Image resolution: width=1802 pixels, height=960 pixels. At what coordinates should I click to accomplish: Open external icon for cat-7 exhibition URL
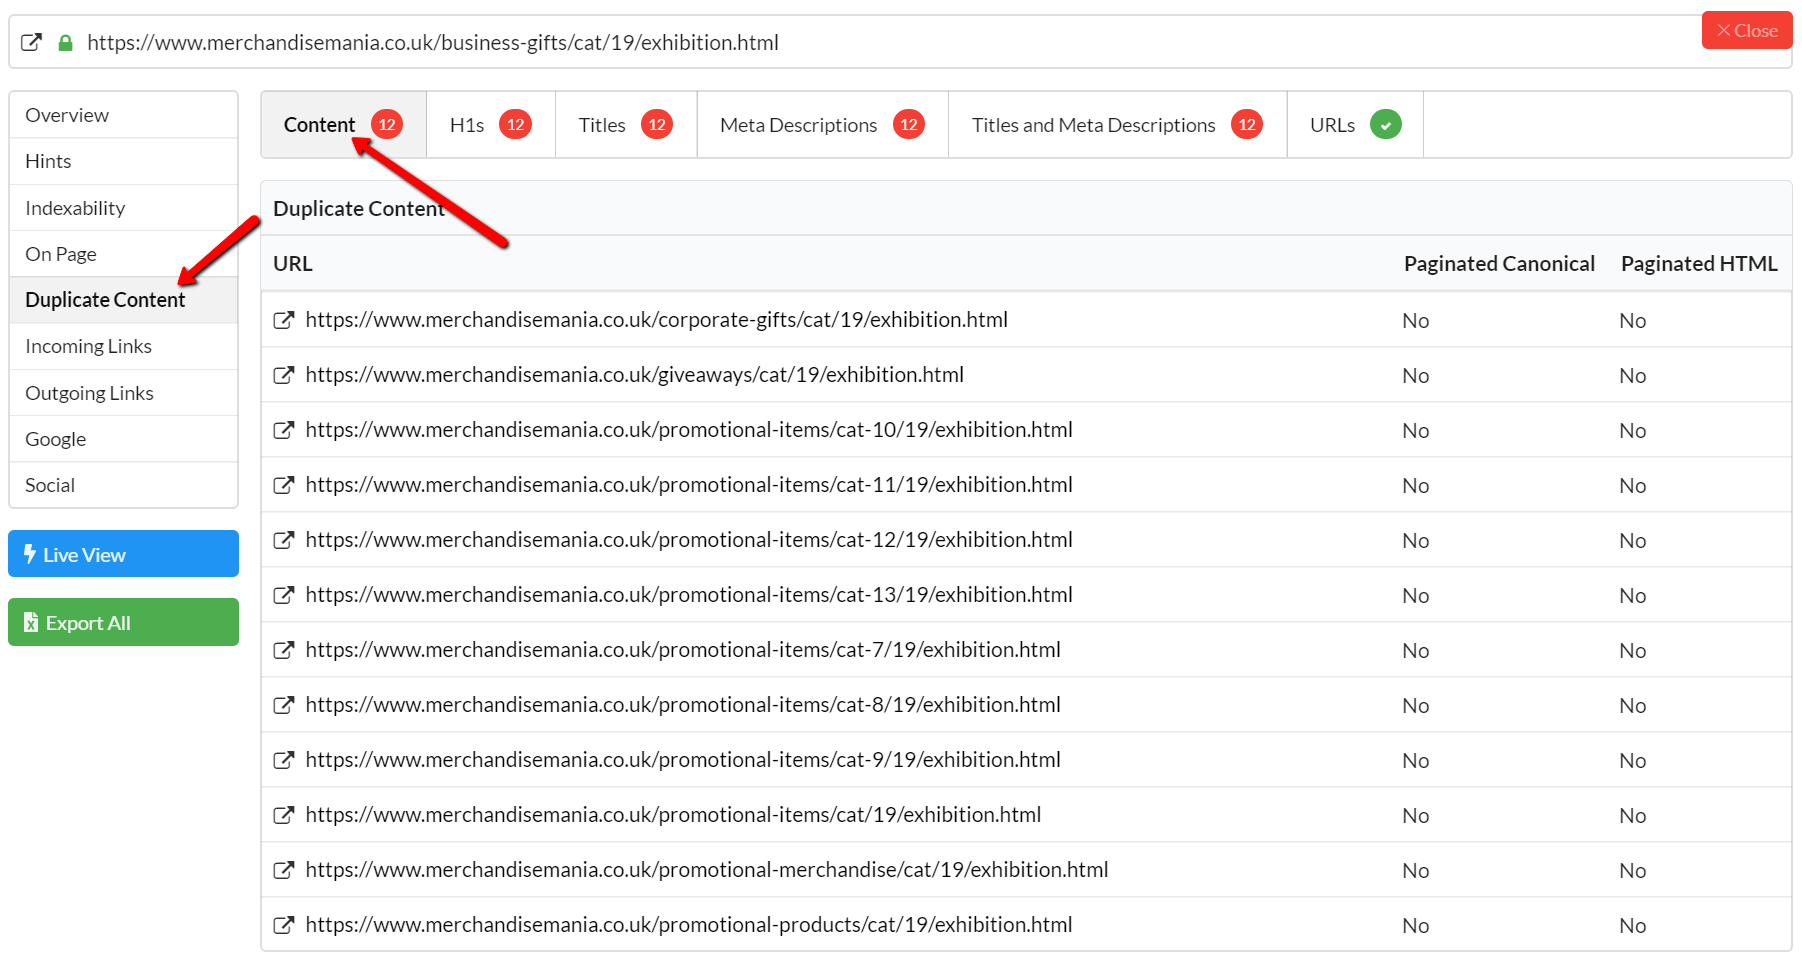(284, 650)
